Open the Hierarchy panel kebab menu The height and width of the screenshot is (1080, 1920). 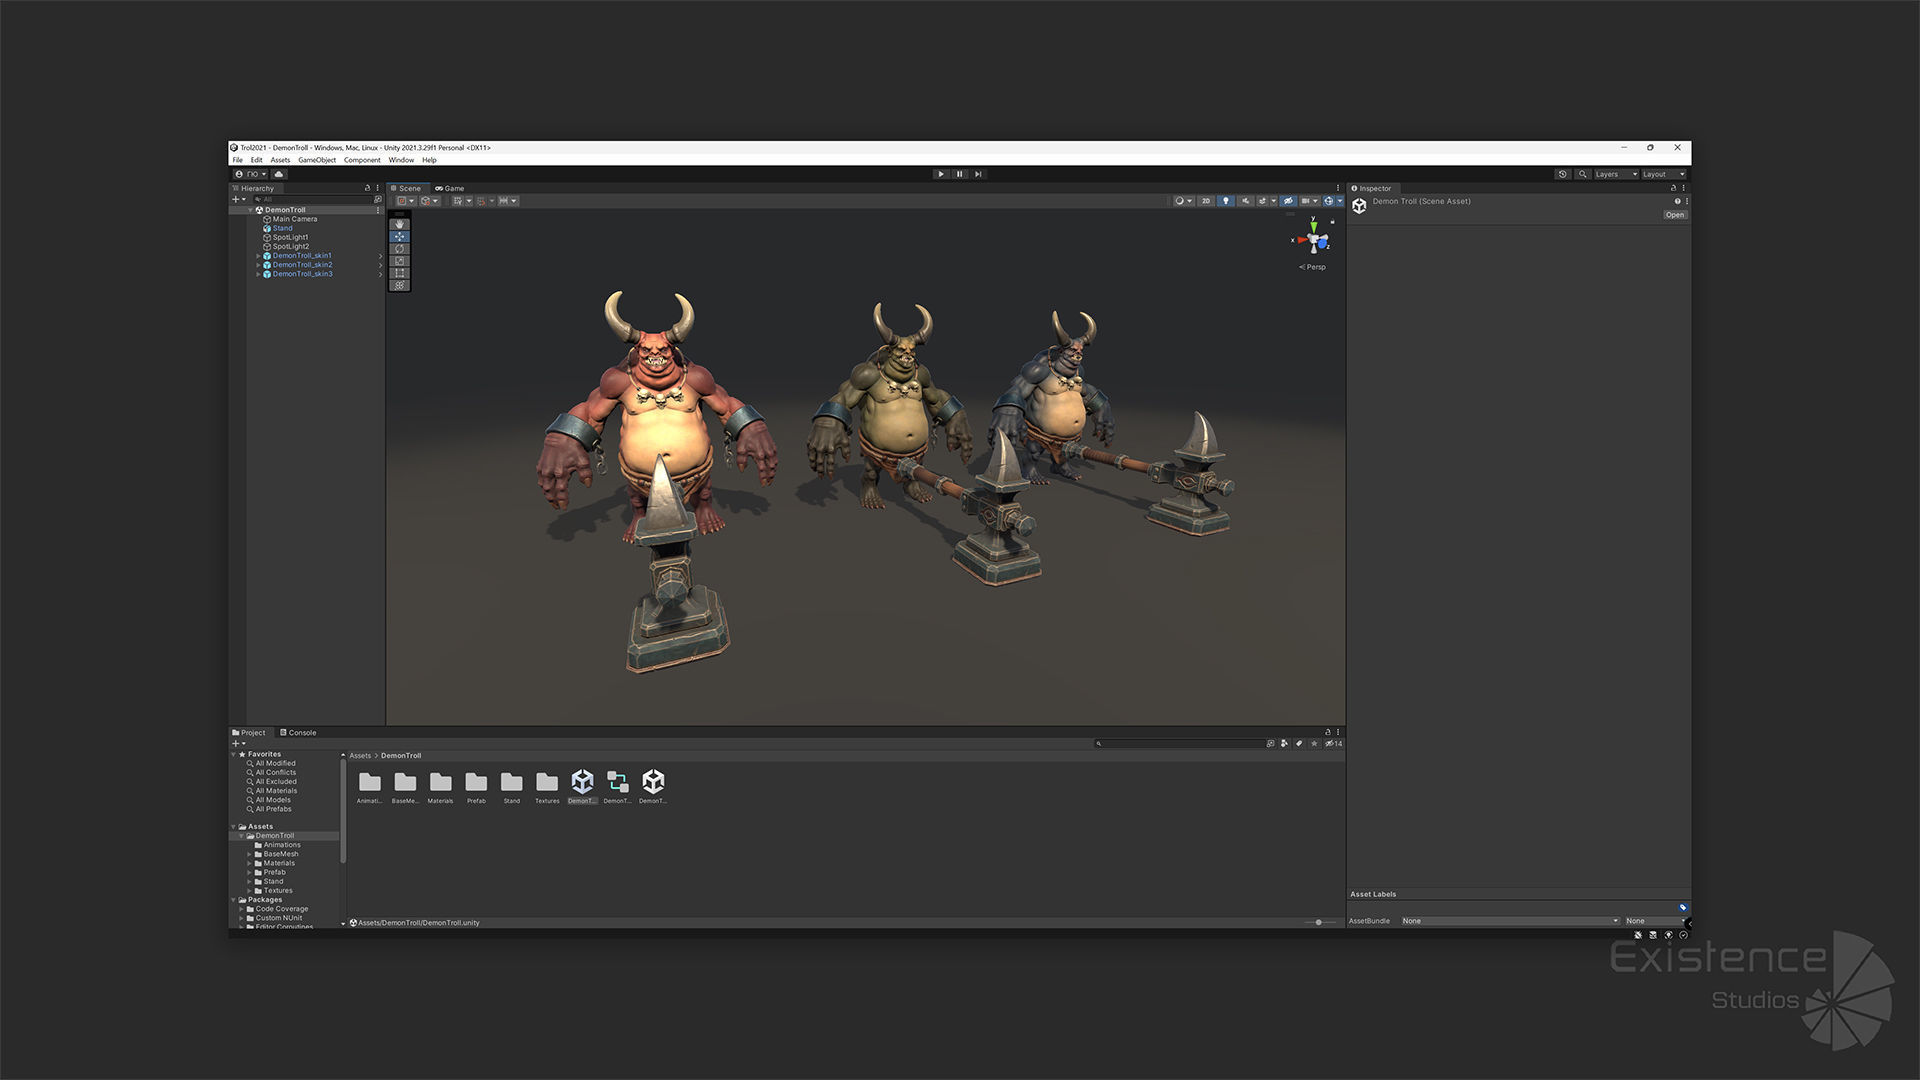pos(377,188)
